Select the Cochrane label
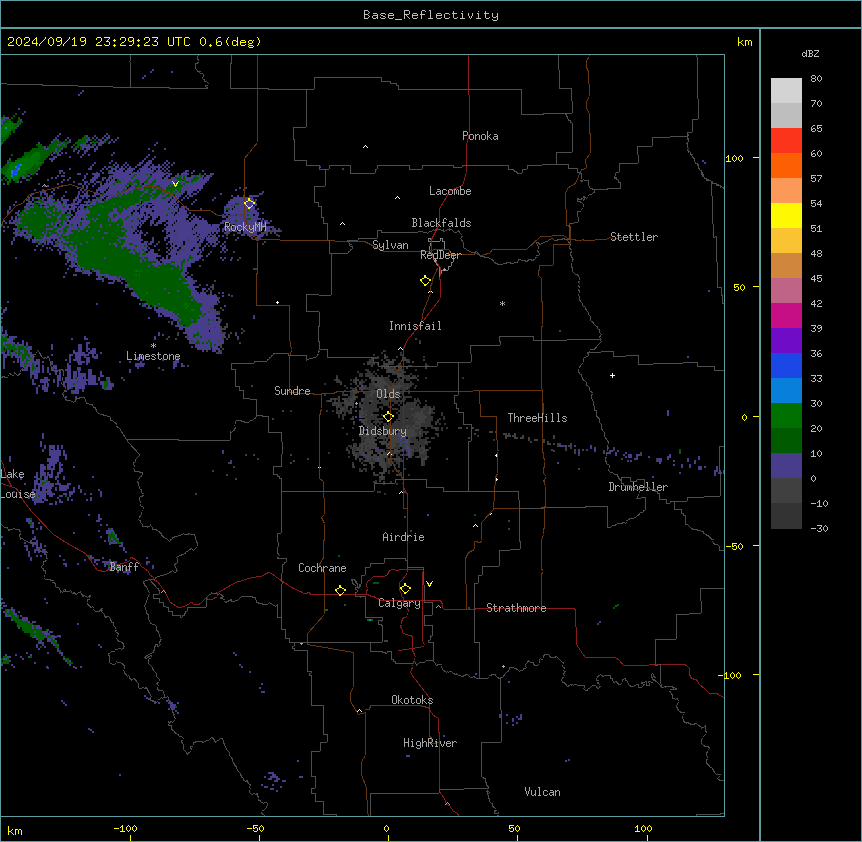This screenshot has width=862, height=842. [x=322, y=568]
